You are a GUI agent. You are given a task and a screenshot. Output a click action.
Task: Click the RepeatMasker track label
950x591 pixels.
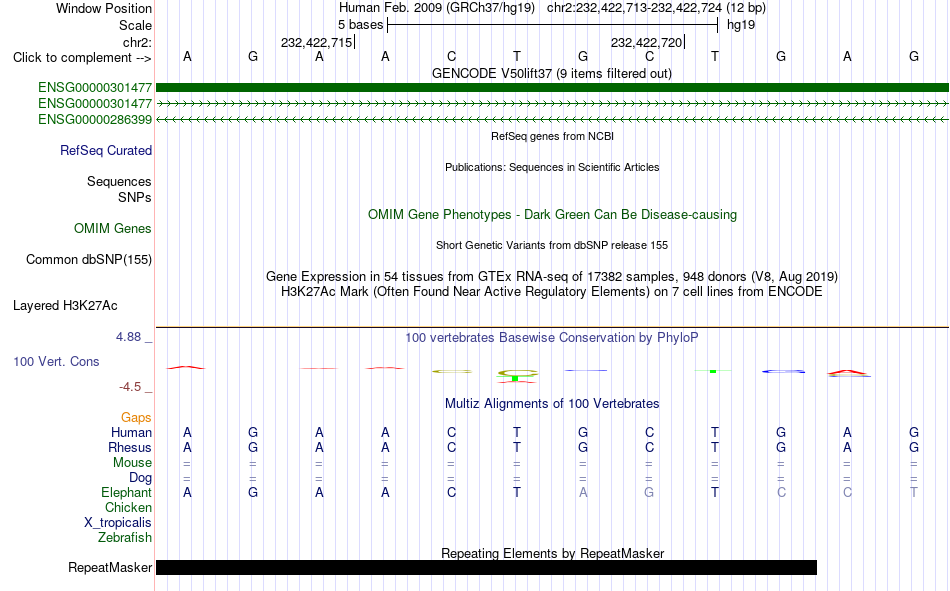pyautogui.click(x=110, y=567)
